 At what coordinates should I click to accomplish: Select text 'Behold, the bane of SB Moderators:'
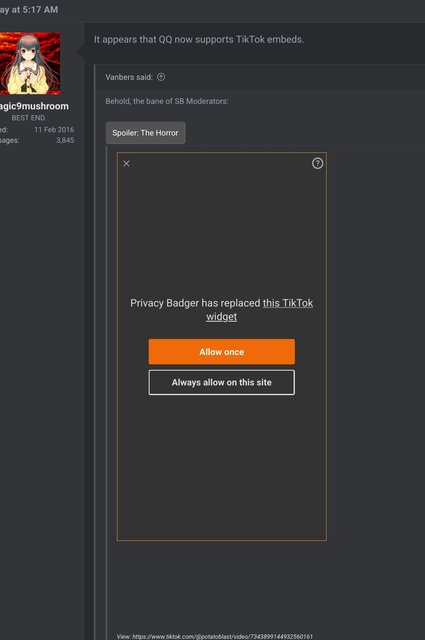167,101
